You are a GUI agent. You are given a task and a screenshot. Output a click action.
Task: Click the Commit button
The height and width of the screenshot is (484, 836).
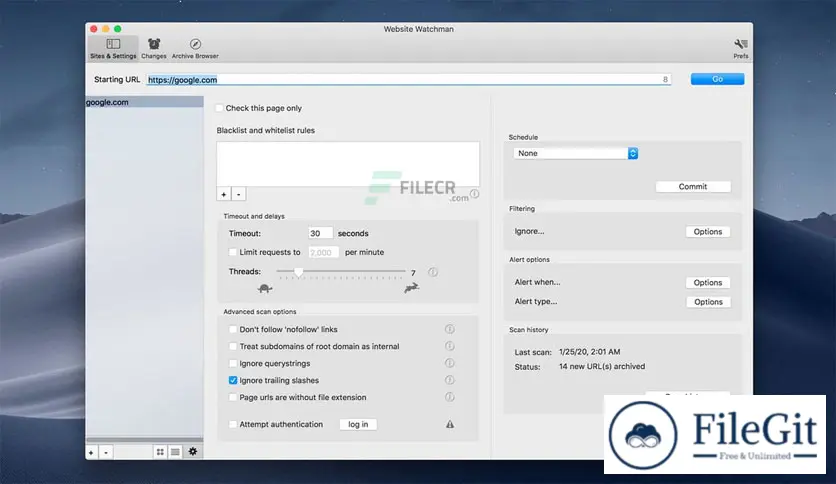(x=693, y=187)
